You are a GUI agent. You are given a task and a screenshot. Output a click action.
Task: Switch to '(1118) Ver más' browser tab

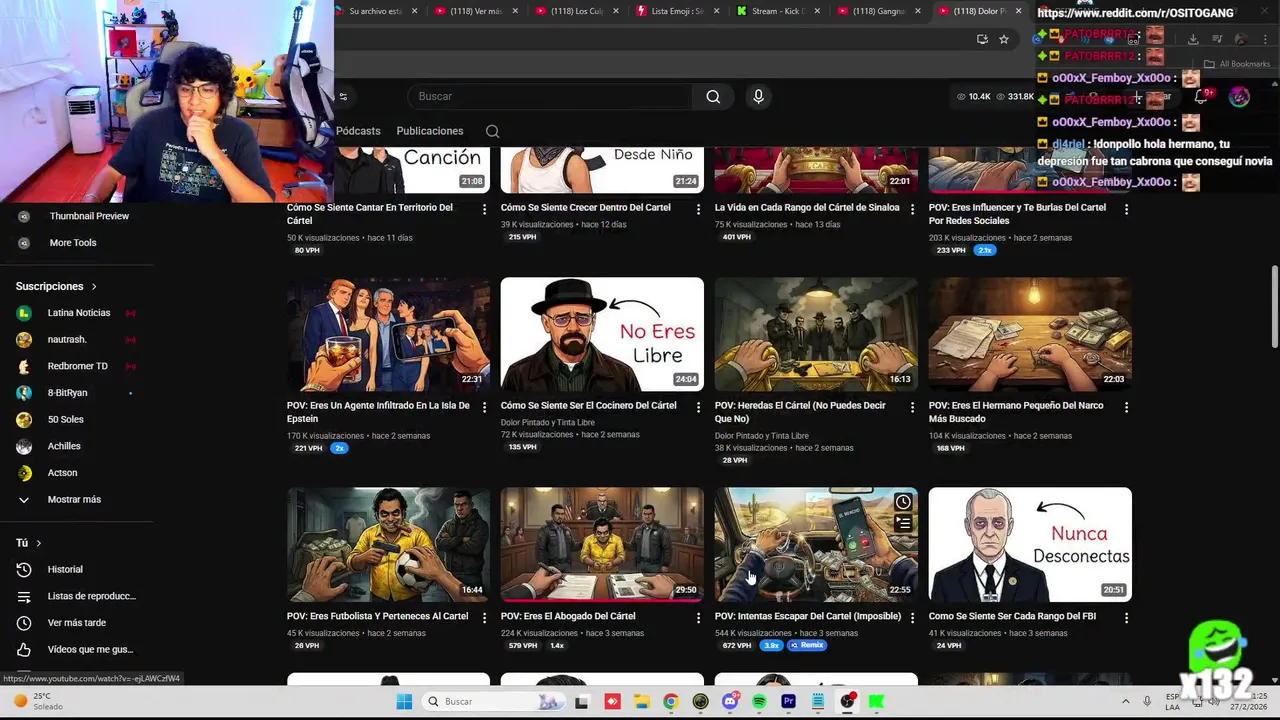(476, 11)
